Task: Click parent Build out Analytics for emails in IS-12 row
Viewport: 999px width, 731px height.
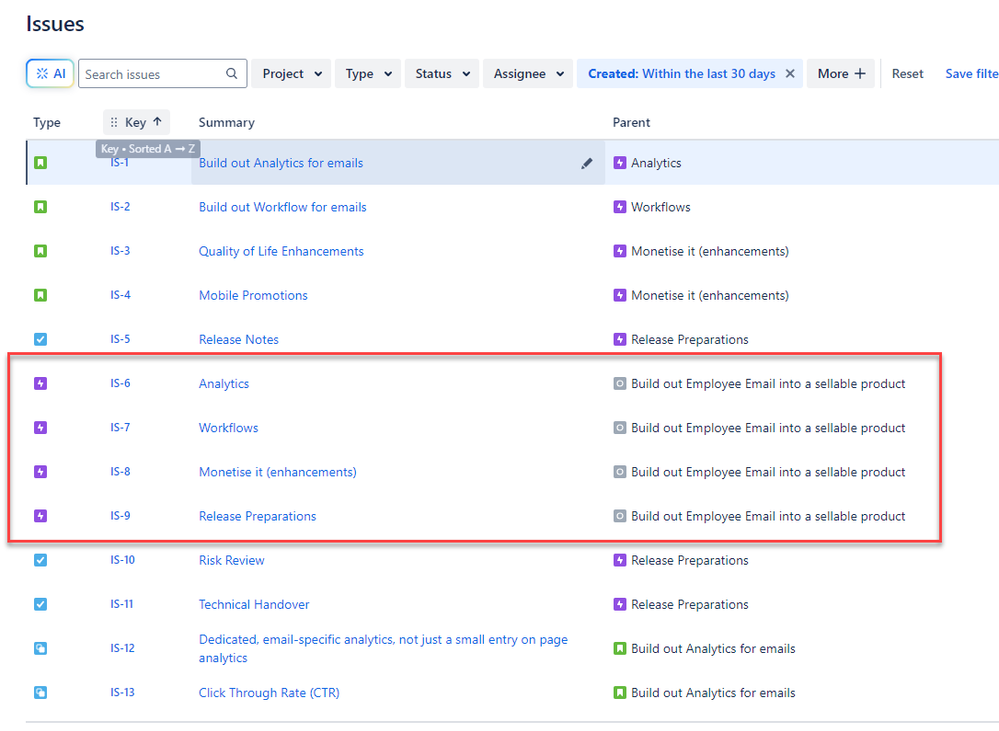Action: [713, 649]
